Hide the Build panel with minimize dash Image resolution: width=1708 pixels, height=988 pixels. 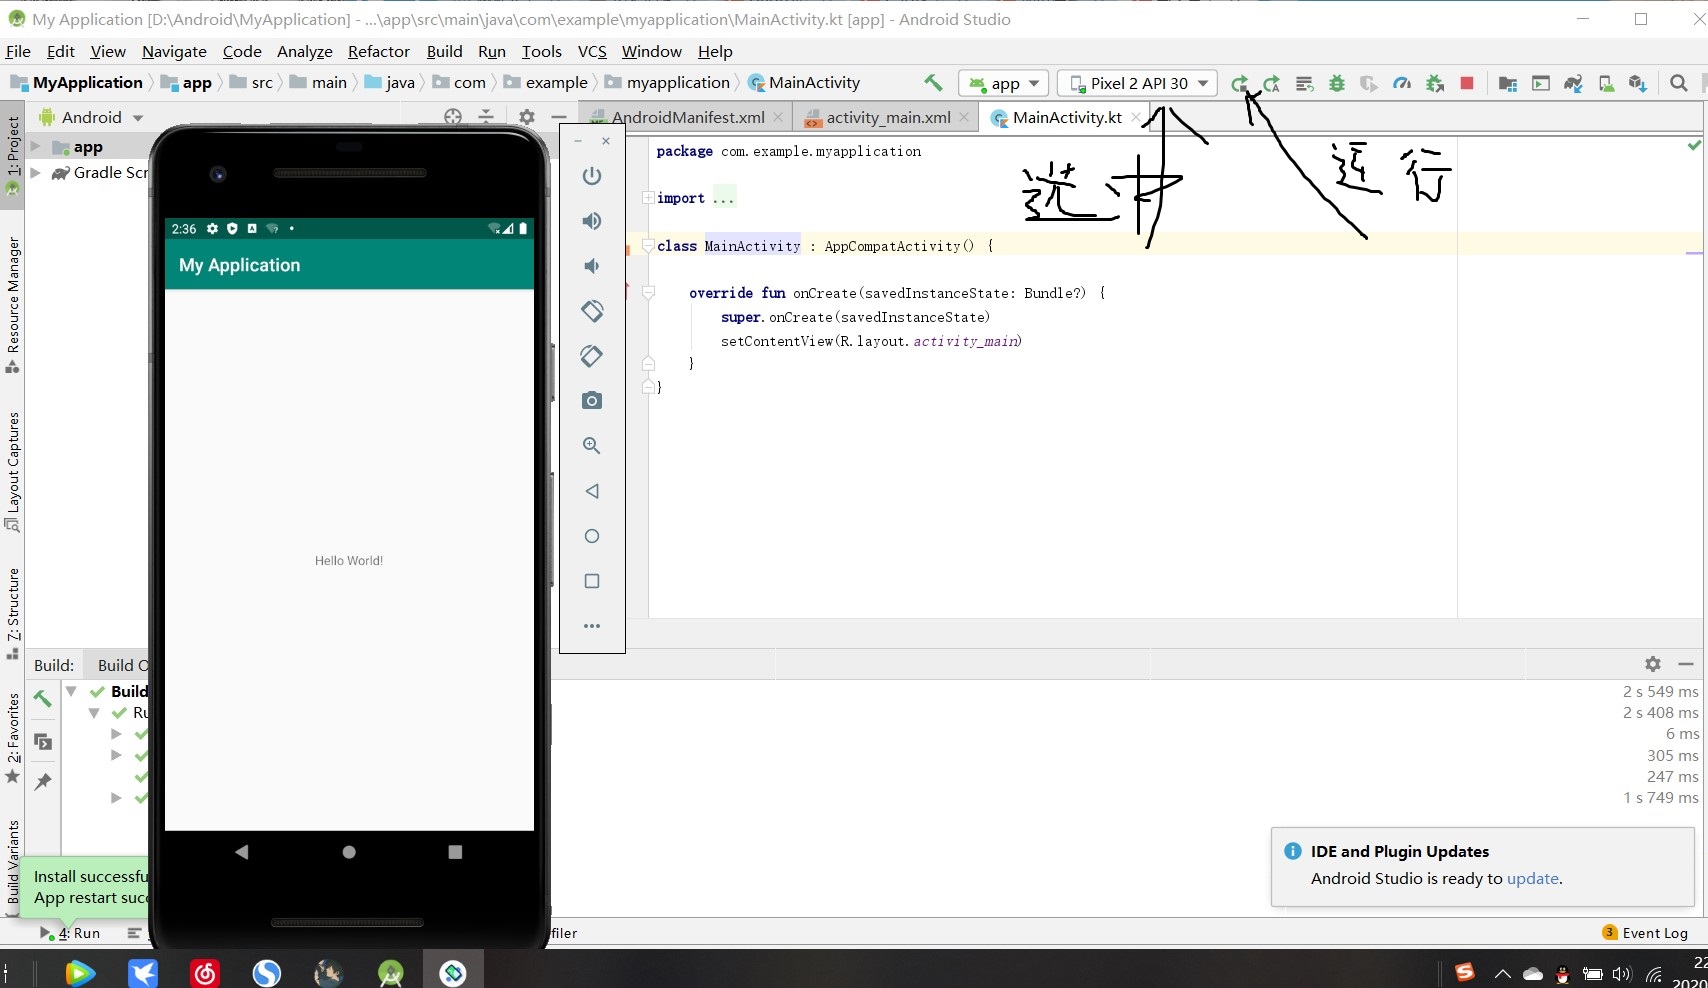[1686, 664]
